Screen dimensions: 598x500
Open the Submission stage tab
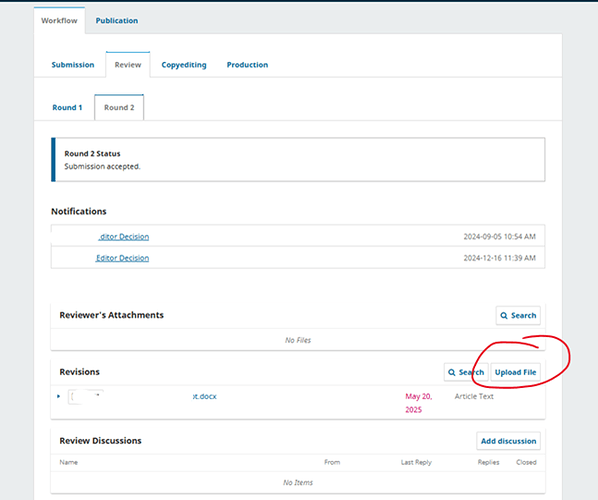(73, 65)
